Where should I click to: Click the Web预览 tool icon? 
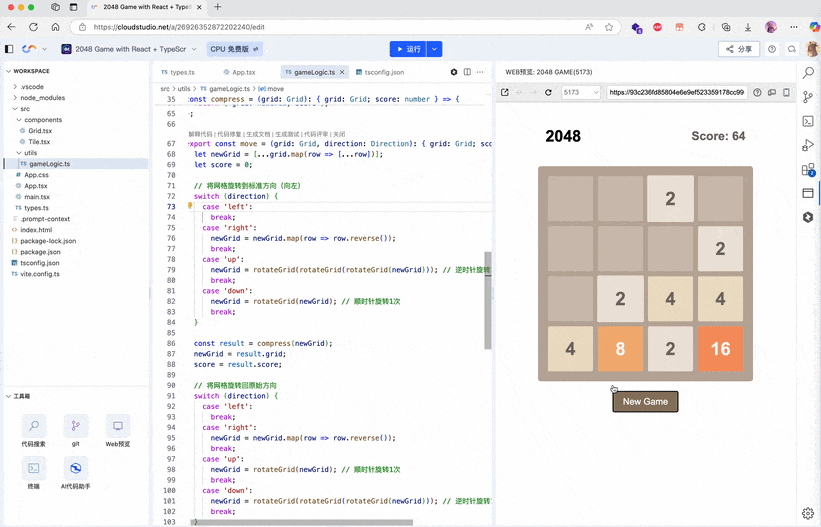point(118,426)
